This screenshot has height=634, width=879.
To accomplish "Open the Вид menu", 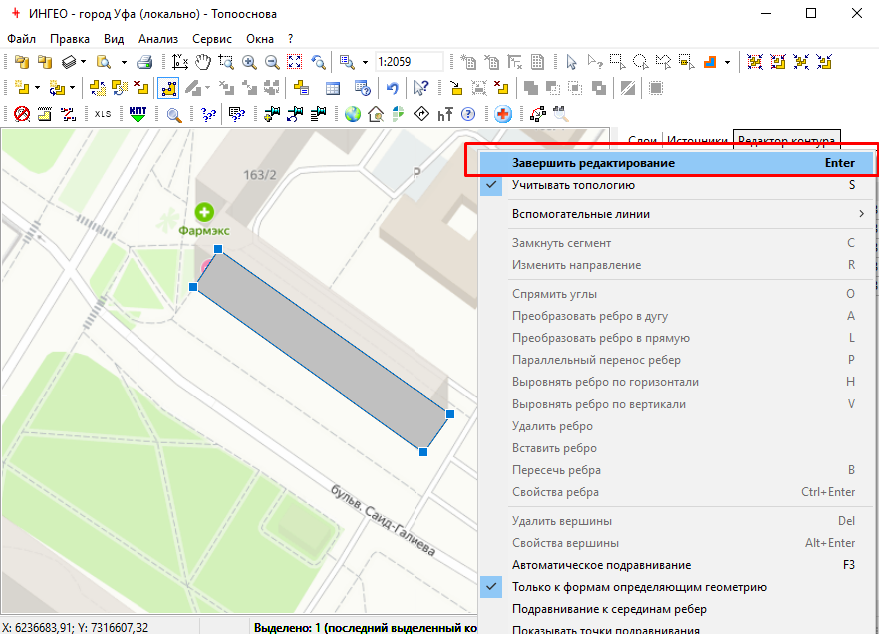I will [114, 39].
